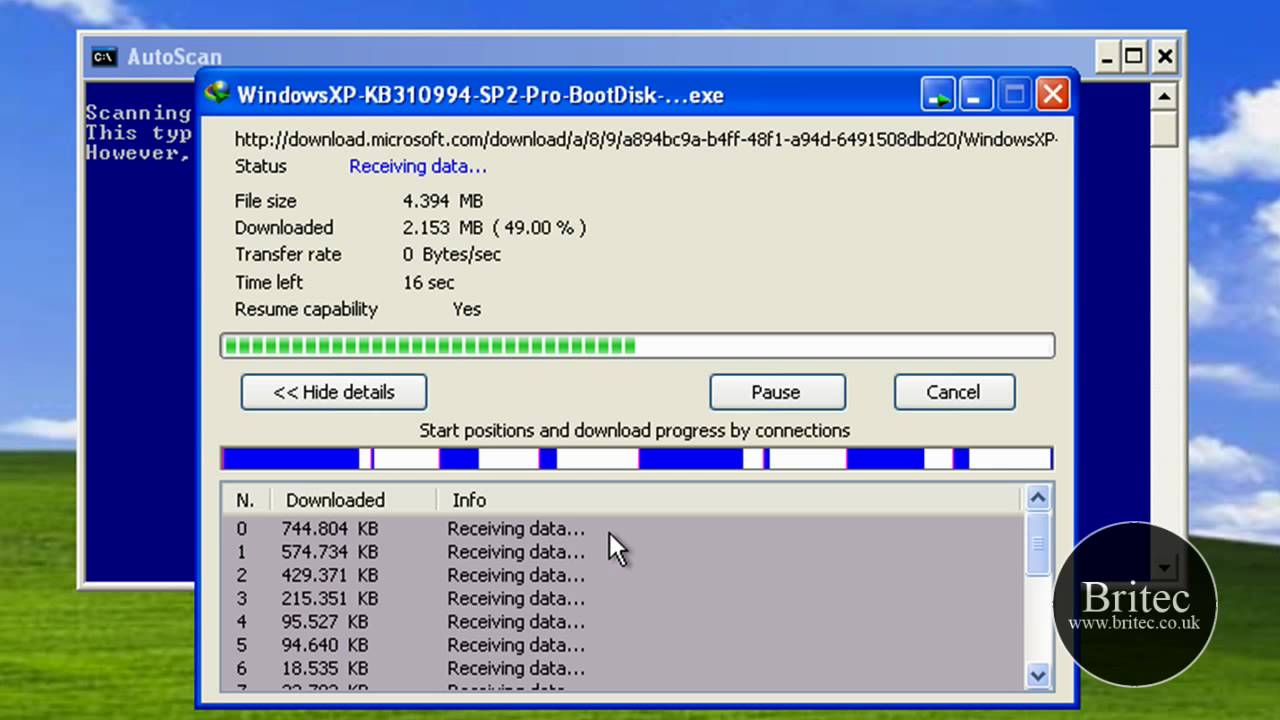Click the Resume capability Yes value
The height and width of the screenshot is (720, 1280).
(467, 309)
